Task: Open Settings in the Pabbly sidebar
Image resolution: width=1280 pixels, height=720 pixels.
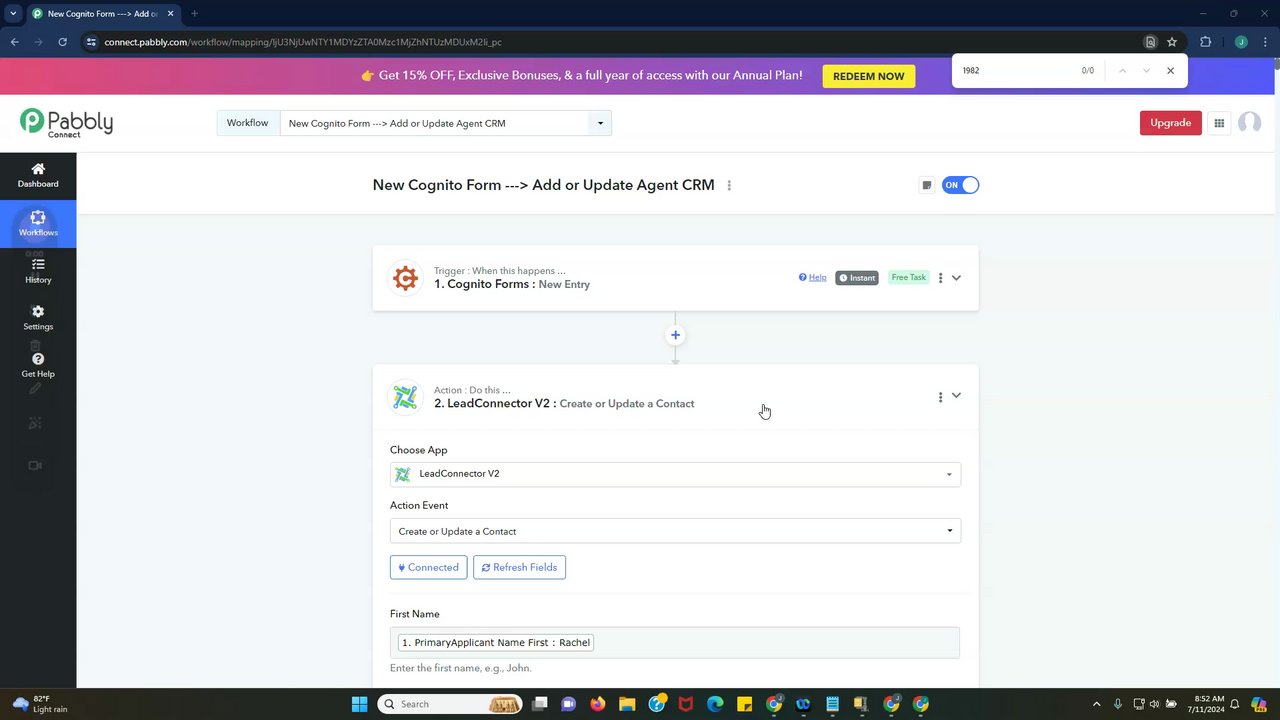Action: (x=38, y=318)
